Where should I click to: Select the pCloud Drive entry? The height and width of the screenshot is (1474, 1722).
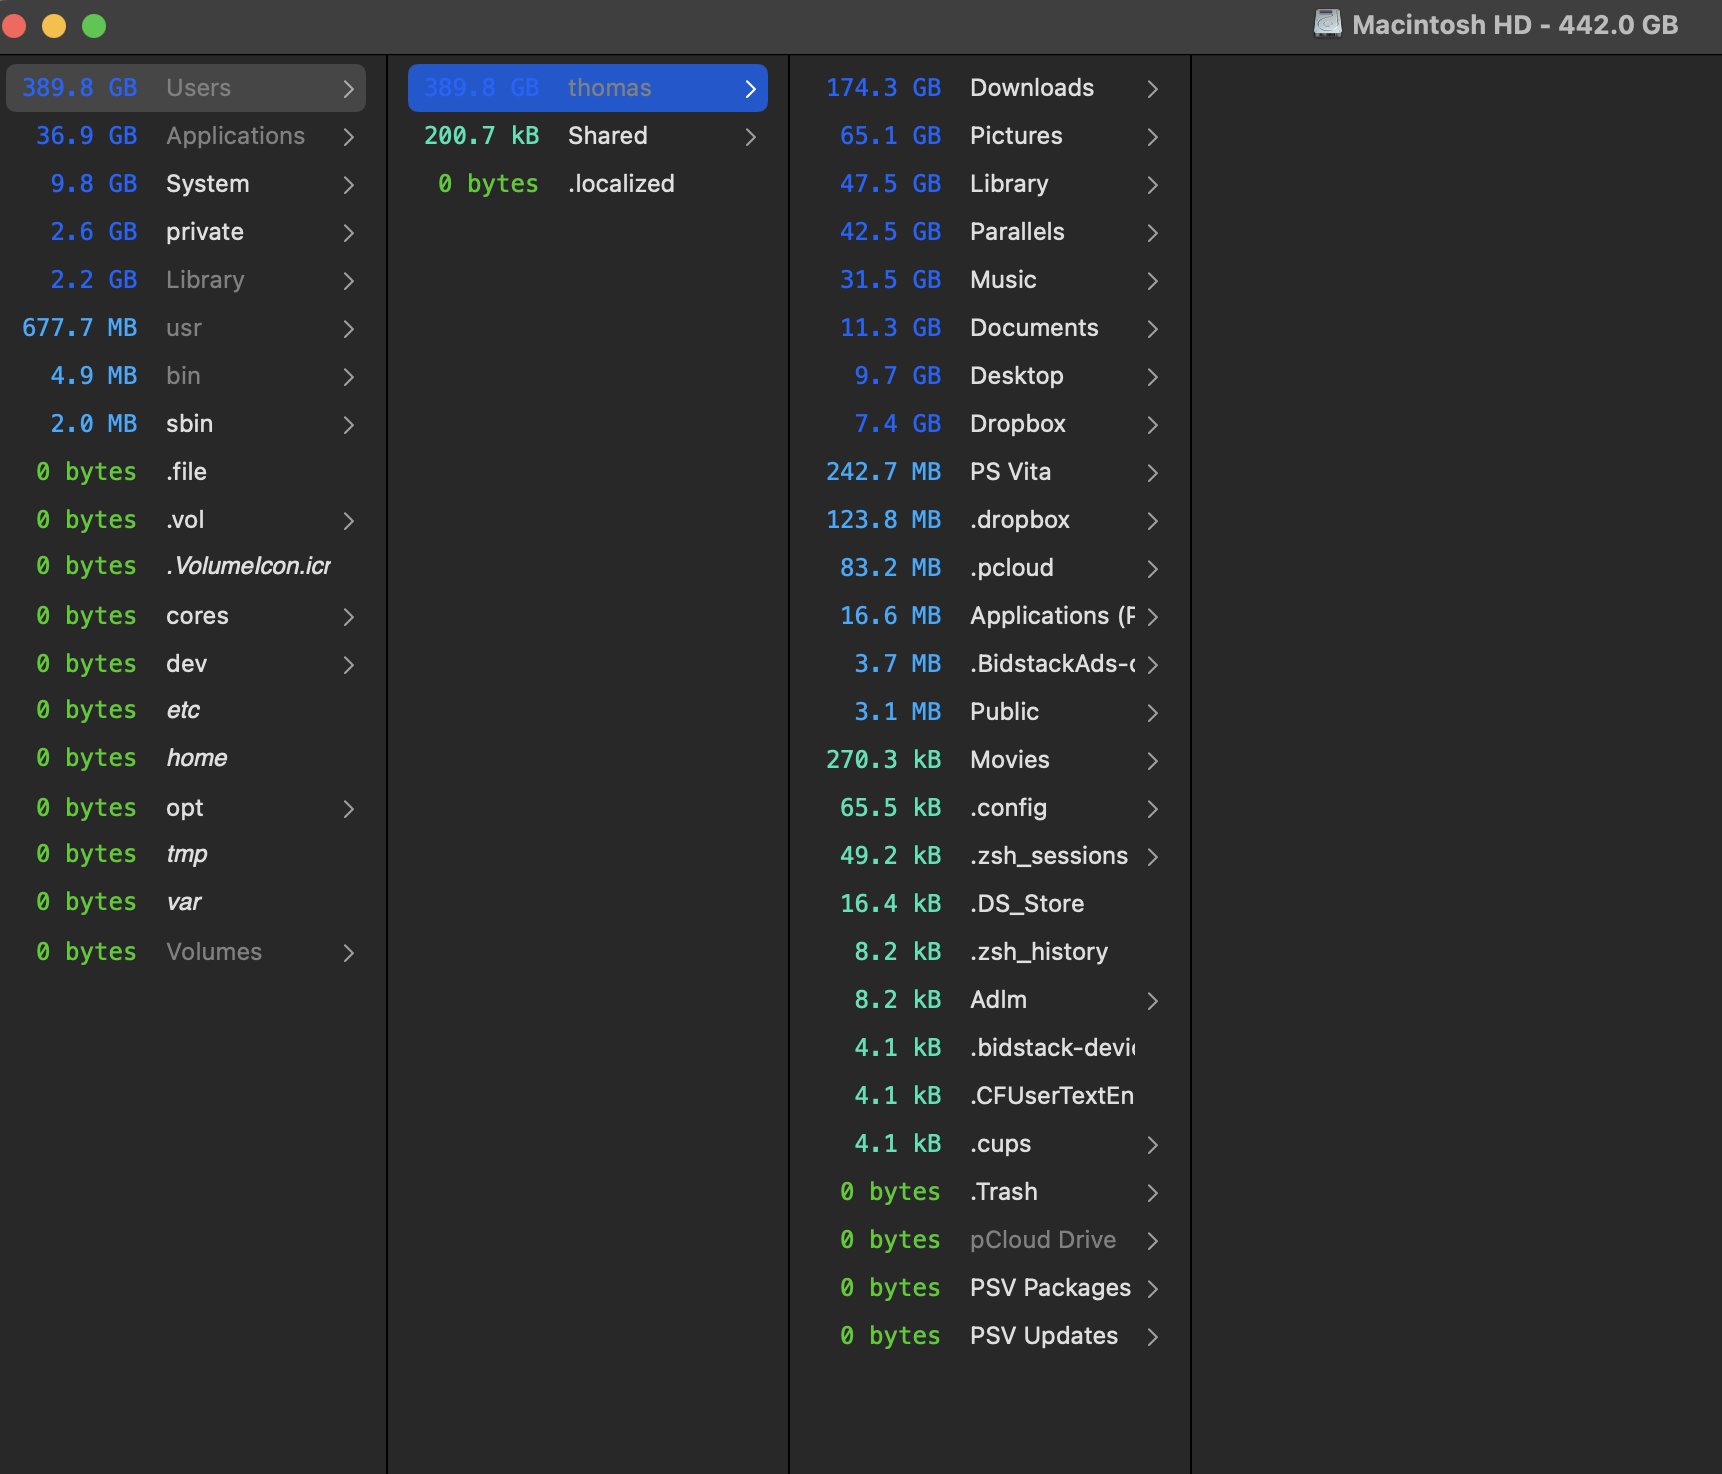tap(1042, 1240)
